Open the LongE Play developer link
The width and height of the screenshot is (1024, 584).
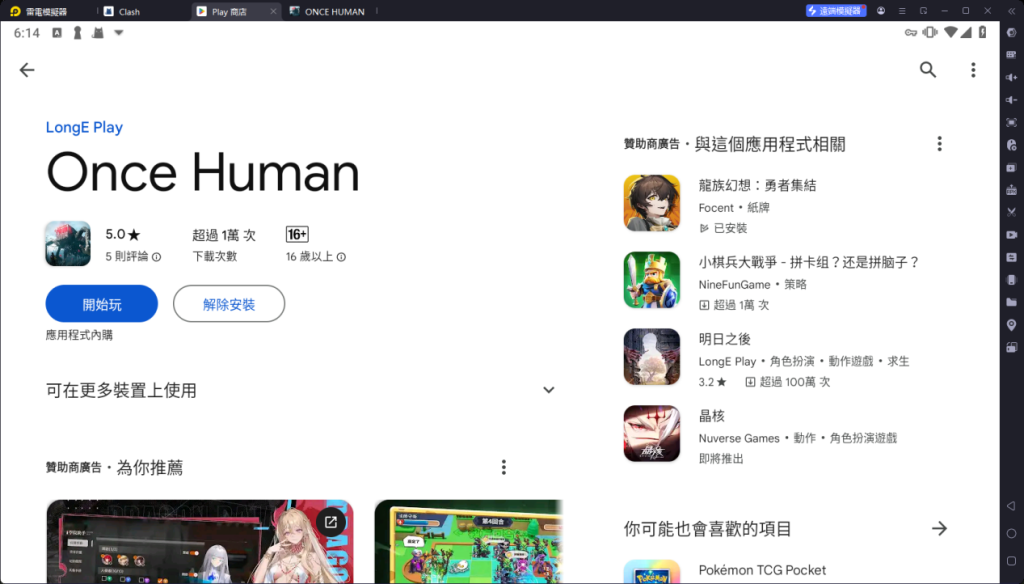click(x=85, y=128)
